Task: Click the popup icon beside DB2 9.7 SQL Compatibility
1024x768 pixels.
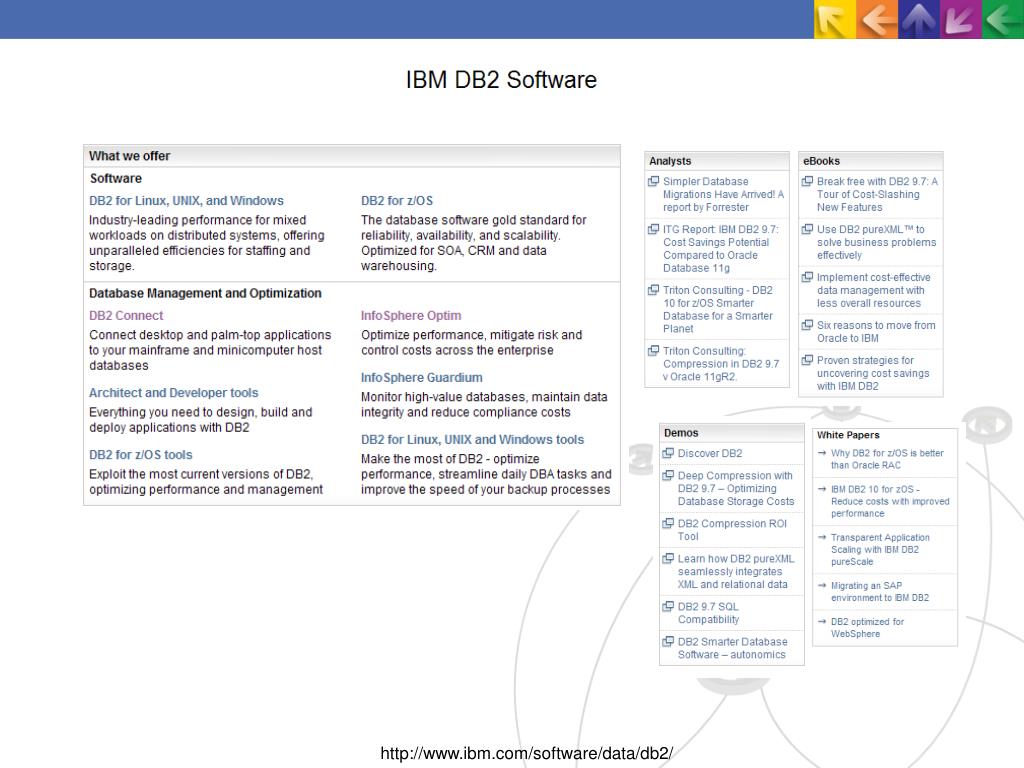Action: 668,606
